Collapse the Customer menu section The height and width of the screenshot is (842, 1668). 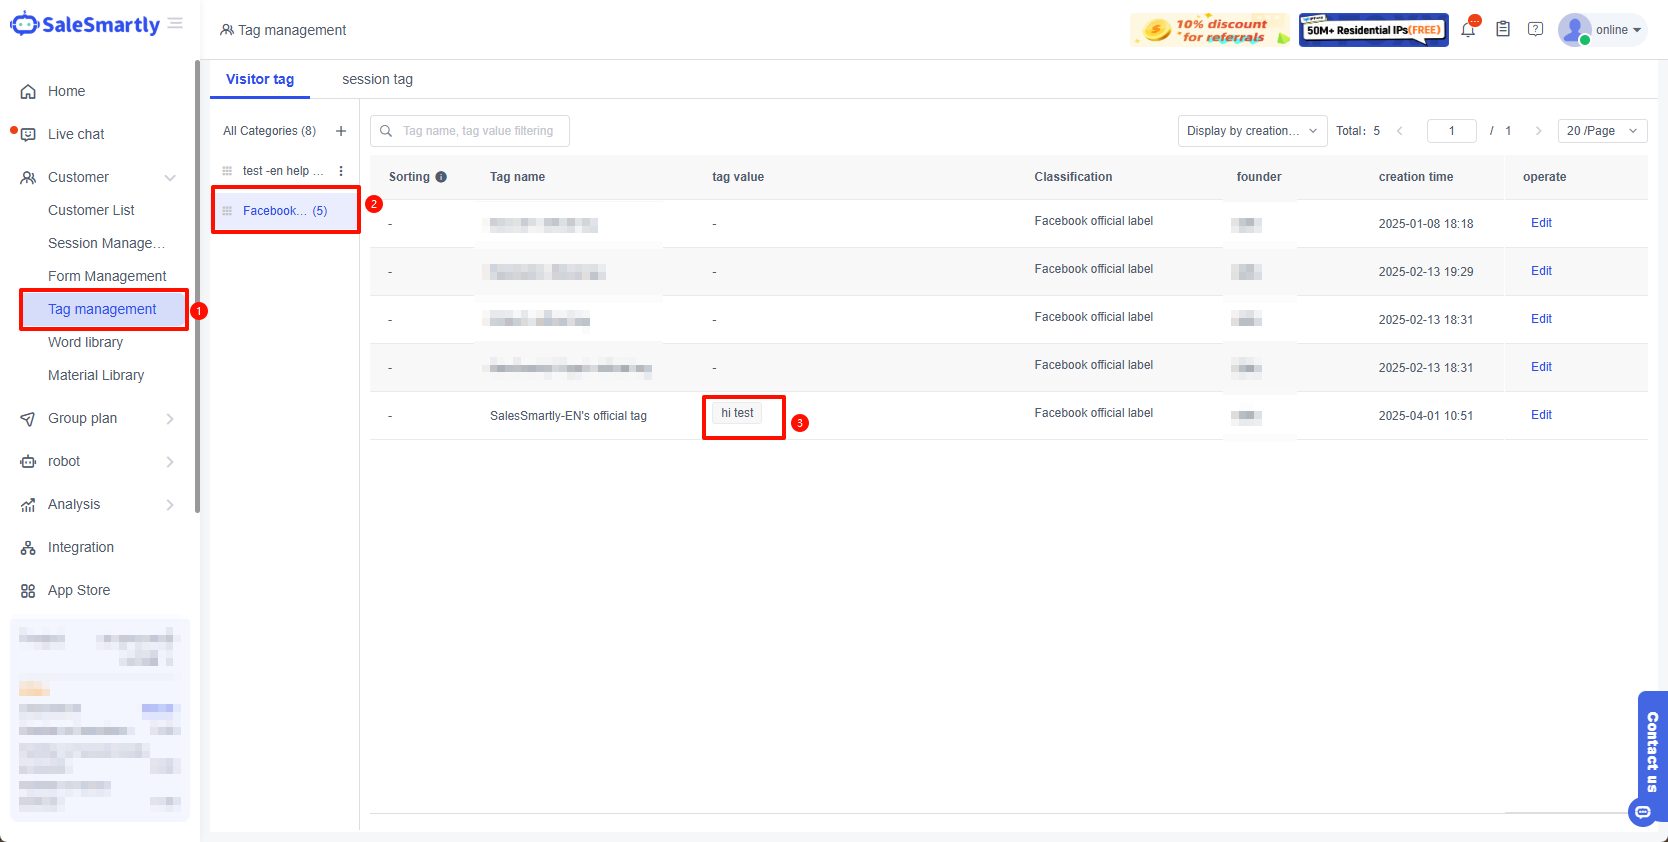point(169,178)
